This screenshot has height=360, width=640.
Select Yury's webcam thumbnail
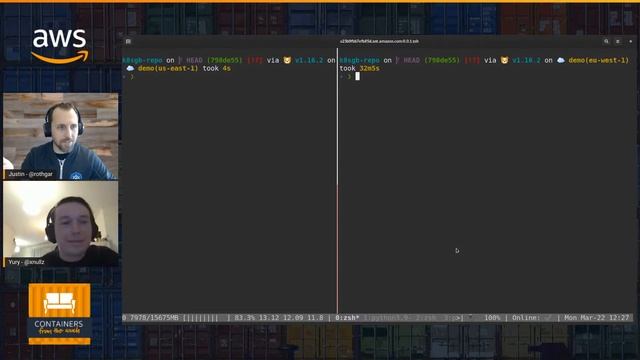tap(61, 224)
